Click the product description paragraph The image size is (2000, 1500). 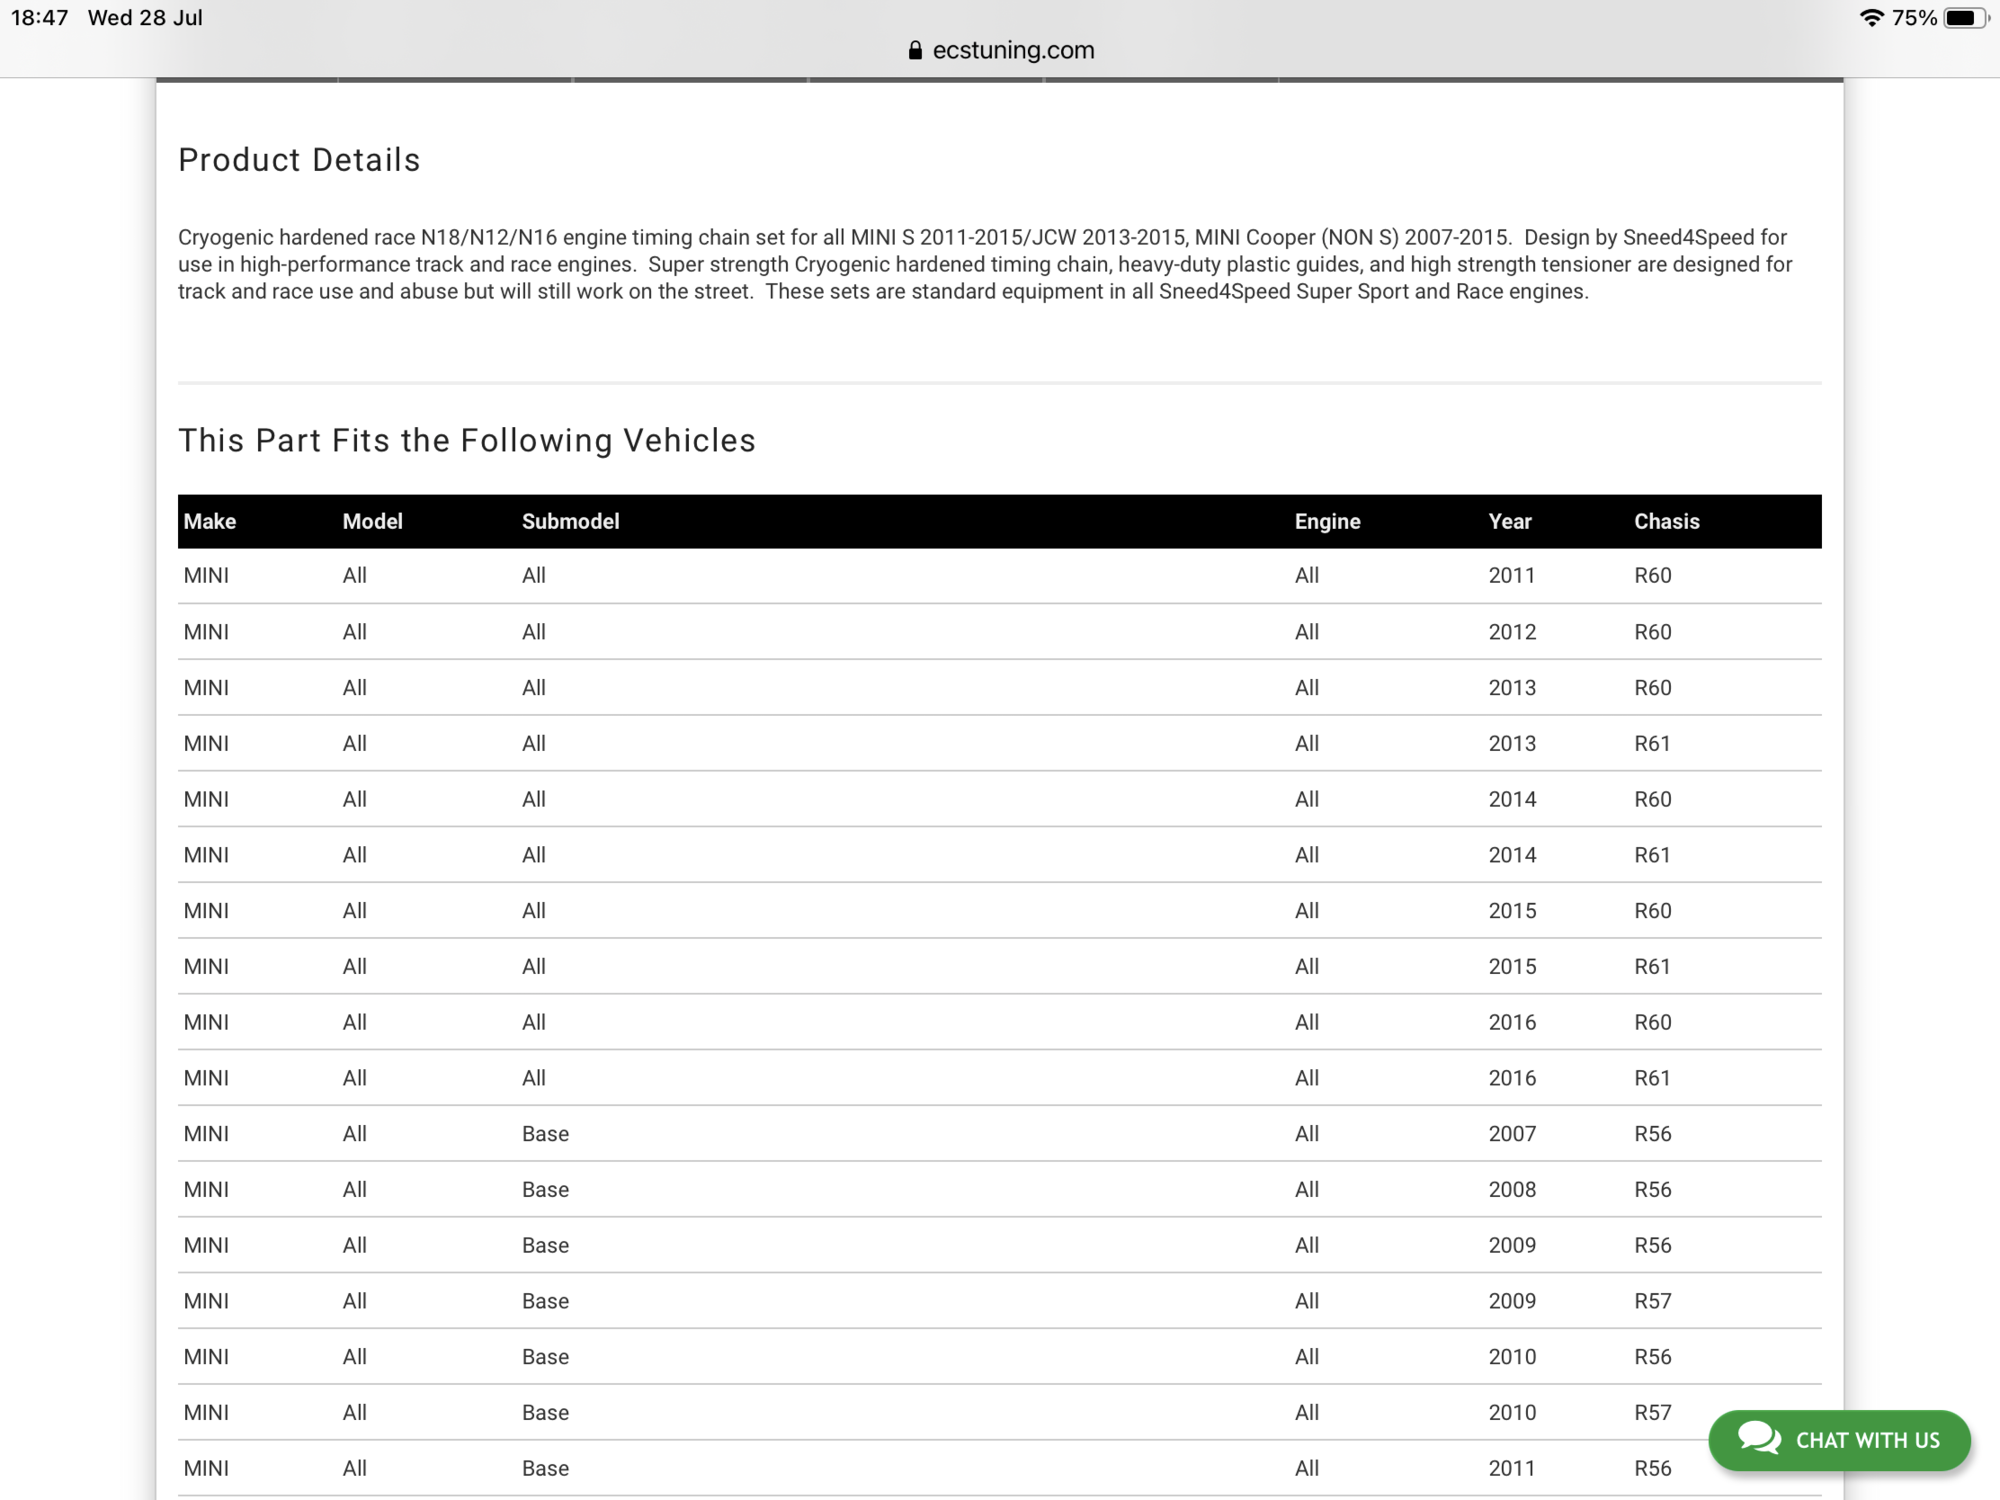click(985, 264)
